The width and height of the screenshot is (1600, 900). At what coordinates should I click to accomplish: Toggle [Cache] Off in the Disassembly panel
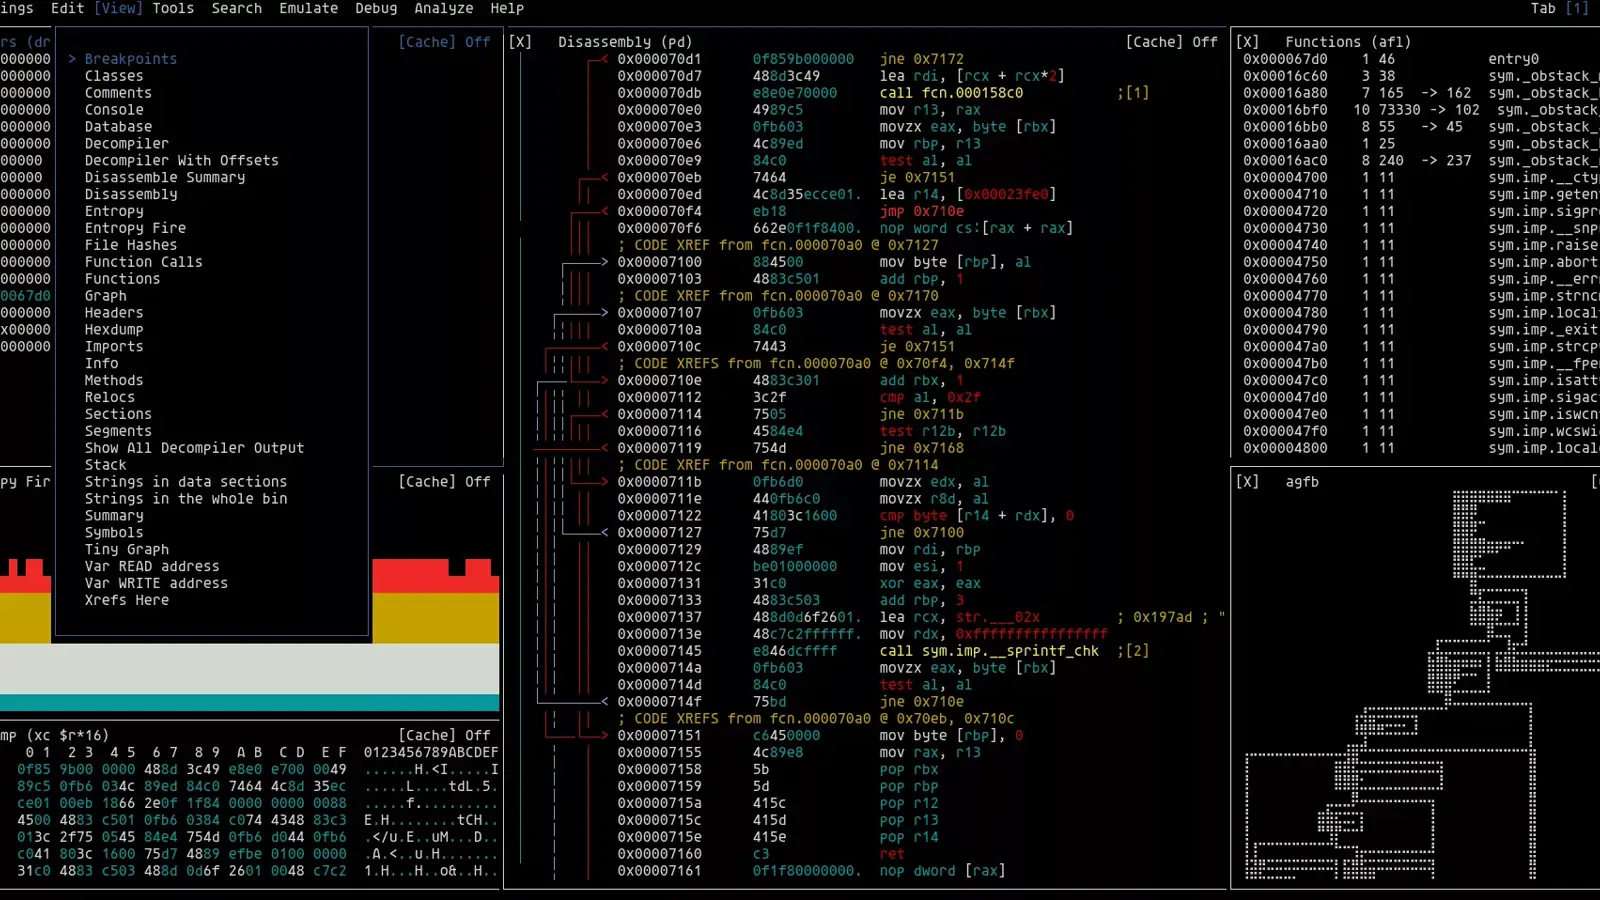[1171, 42]
